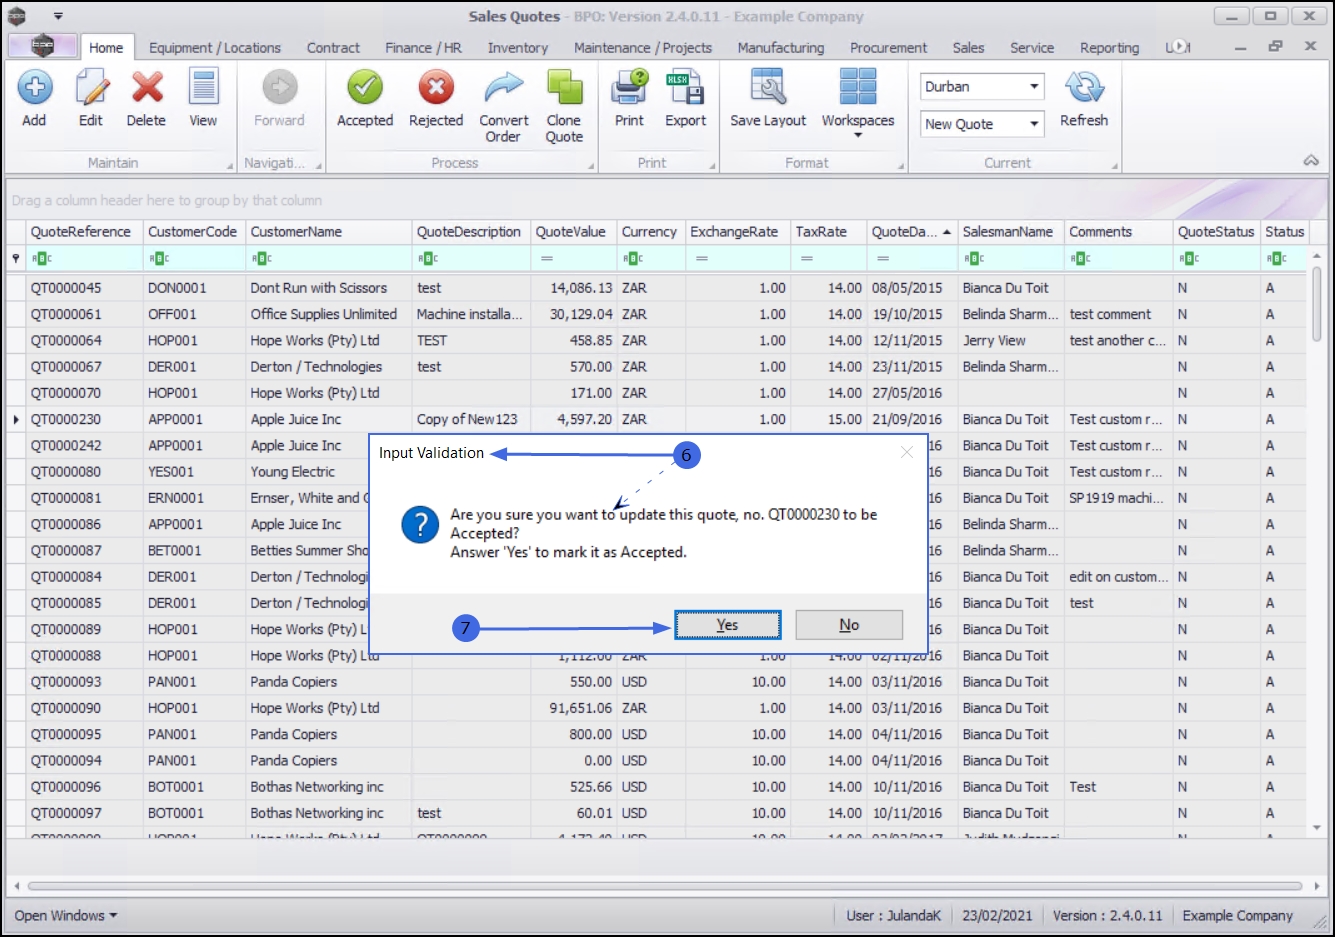
Task: Open the Procurement tab
Action: click(889, 48)
